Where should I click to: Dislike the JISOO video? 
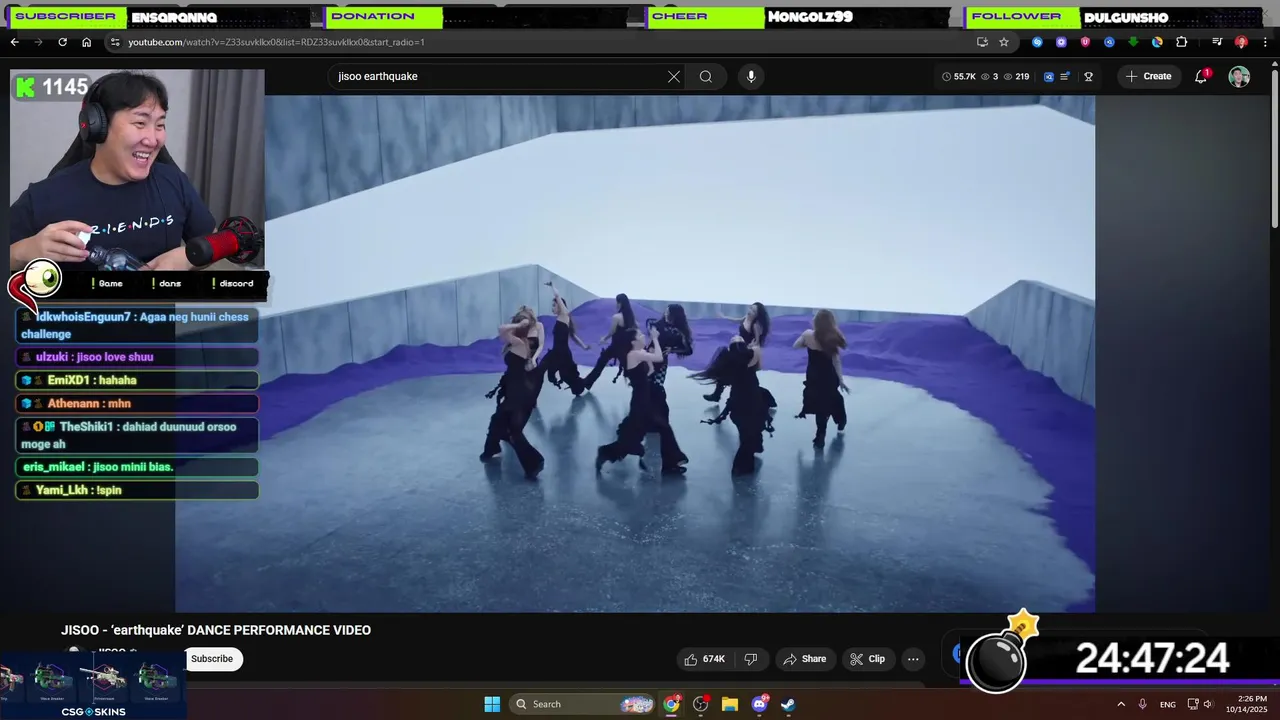[x=751, y=659]
